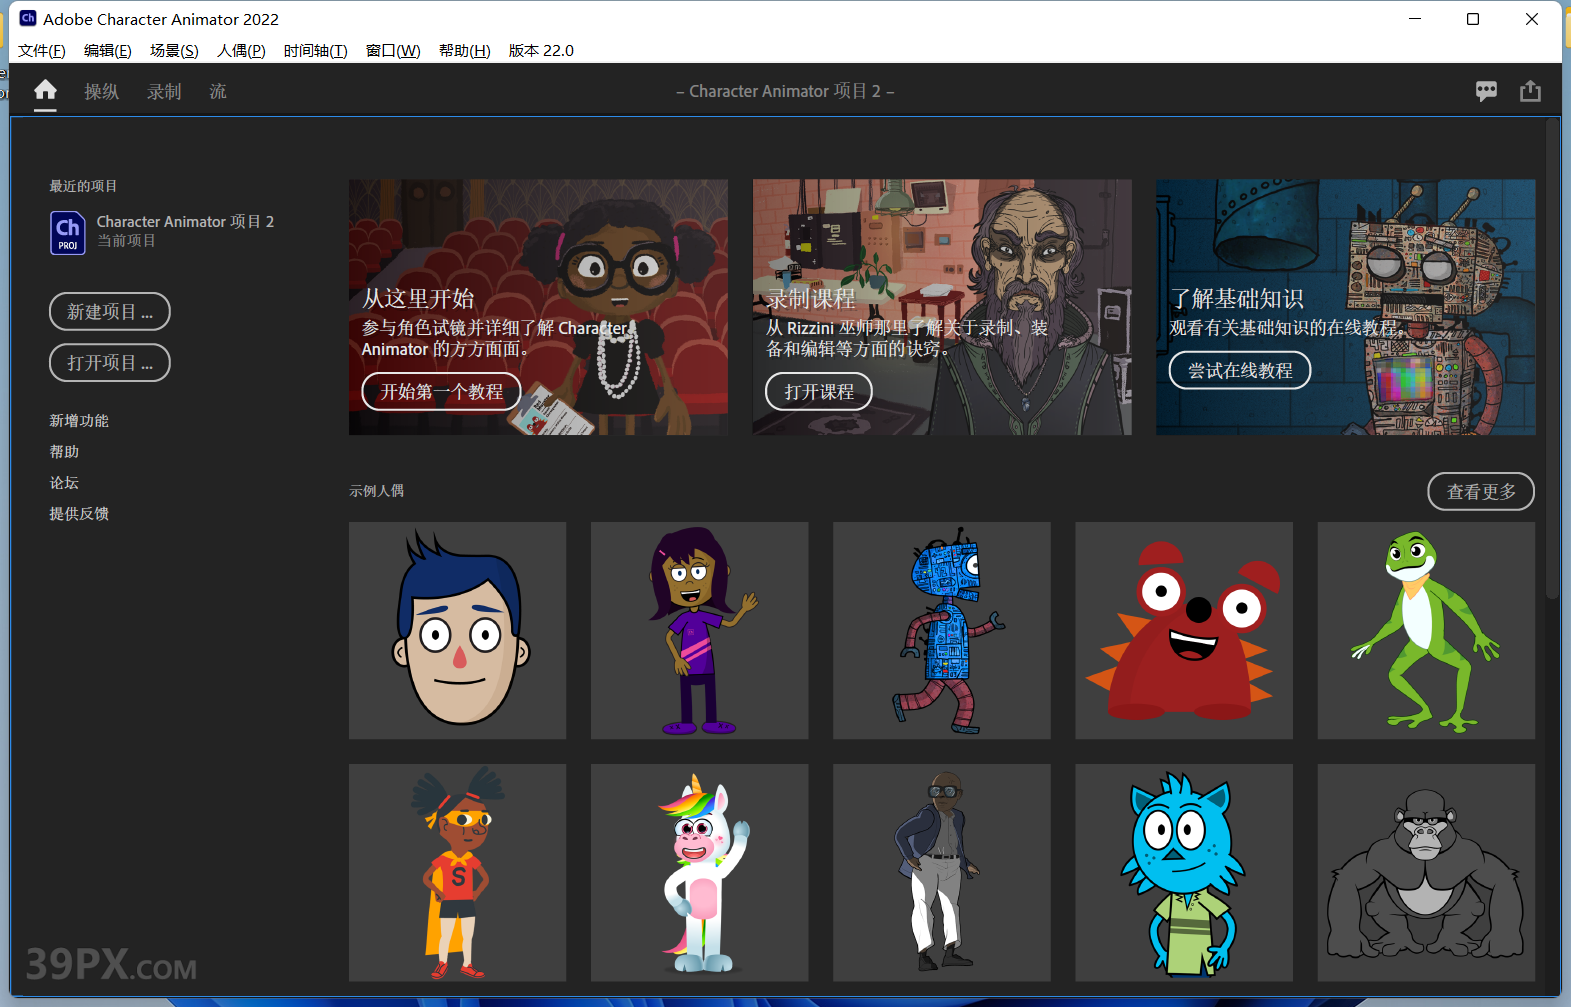Select the blue running robot puppet
The image size is (1571, 1007).
pyautogui.click(x=942, y=631)
